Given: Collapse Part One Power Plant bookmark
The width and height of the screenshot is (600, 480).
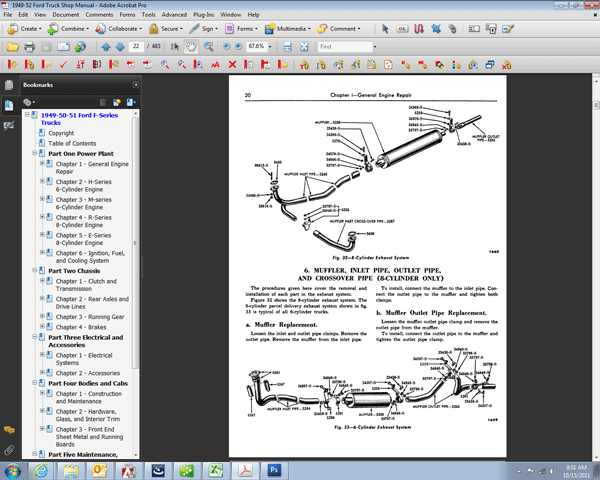Looking at the screenshot, I should (x=34, y=153).
